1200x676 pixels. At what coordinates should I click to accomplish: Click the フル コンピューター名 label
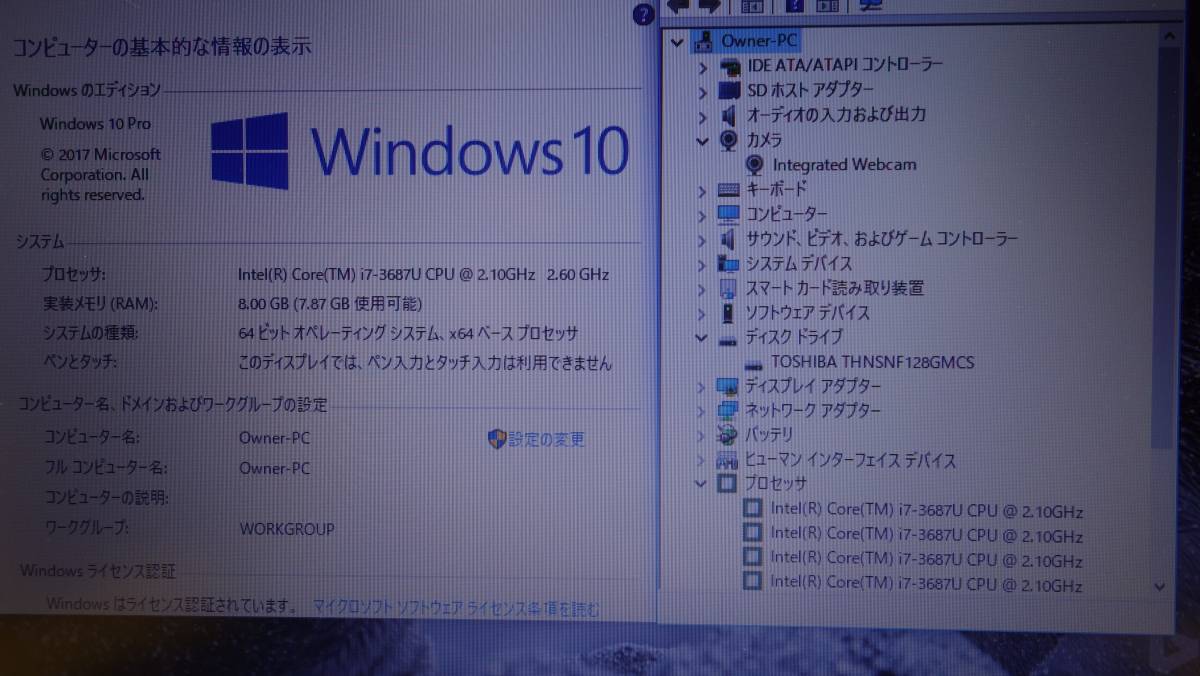(106, 467)
